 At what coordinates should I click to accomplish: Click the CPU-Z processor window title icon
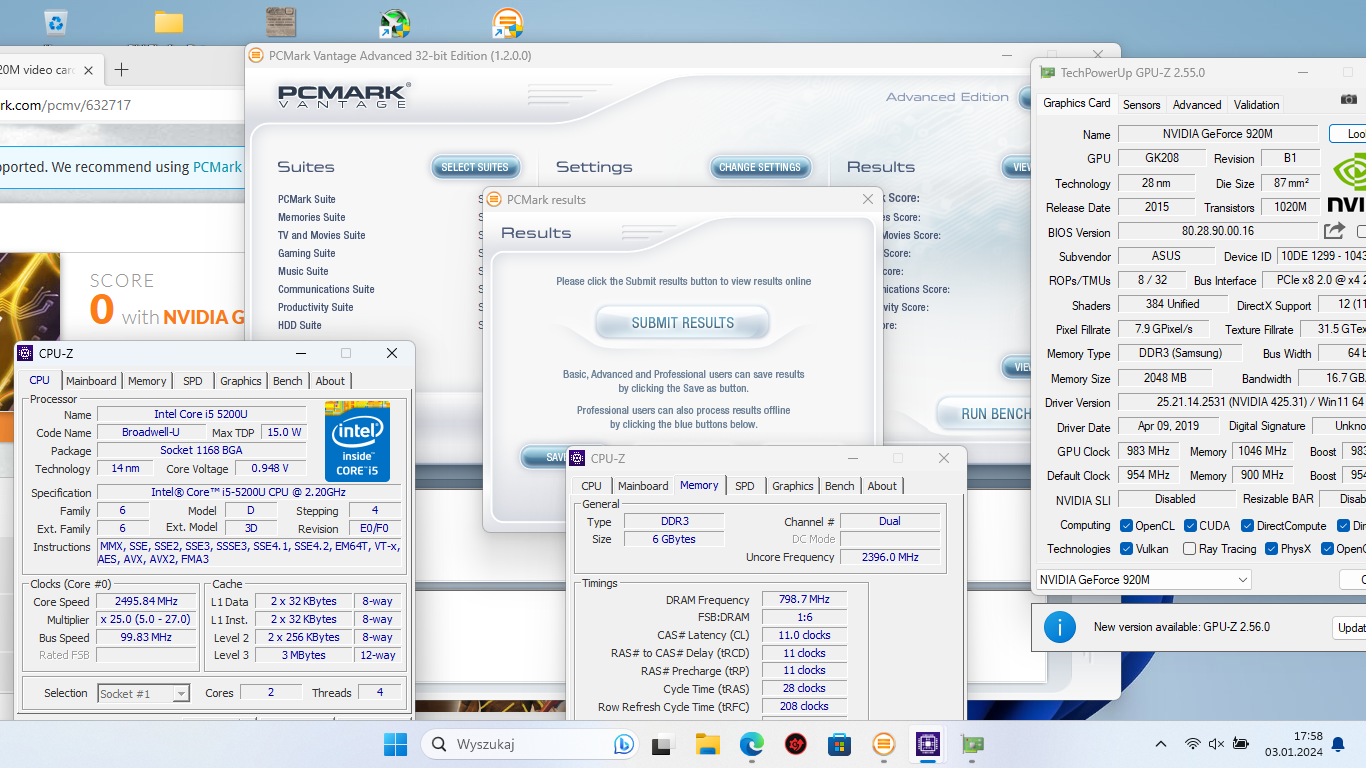pyautogui.click(x=25, y=353)
